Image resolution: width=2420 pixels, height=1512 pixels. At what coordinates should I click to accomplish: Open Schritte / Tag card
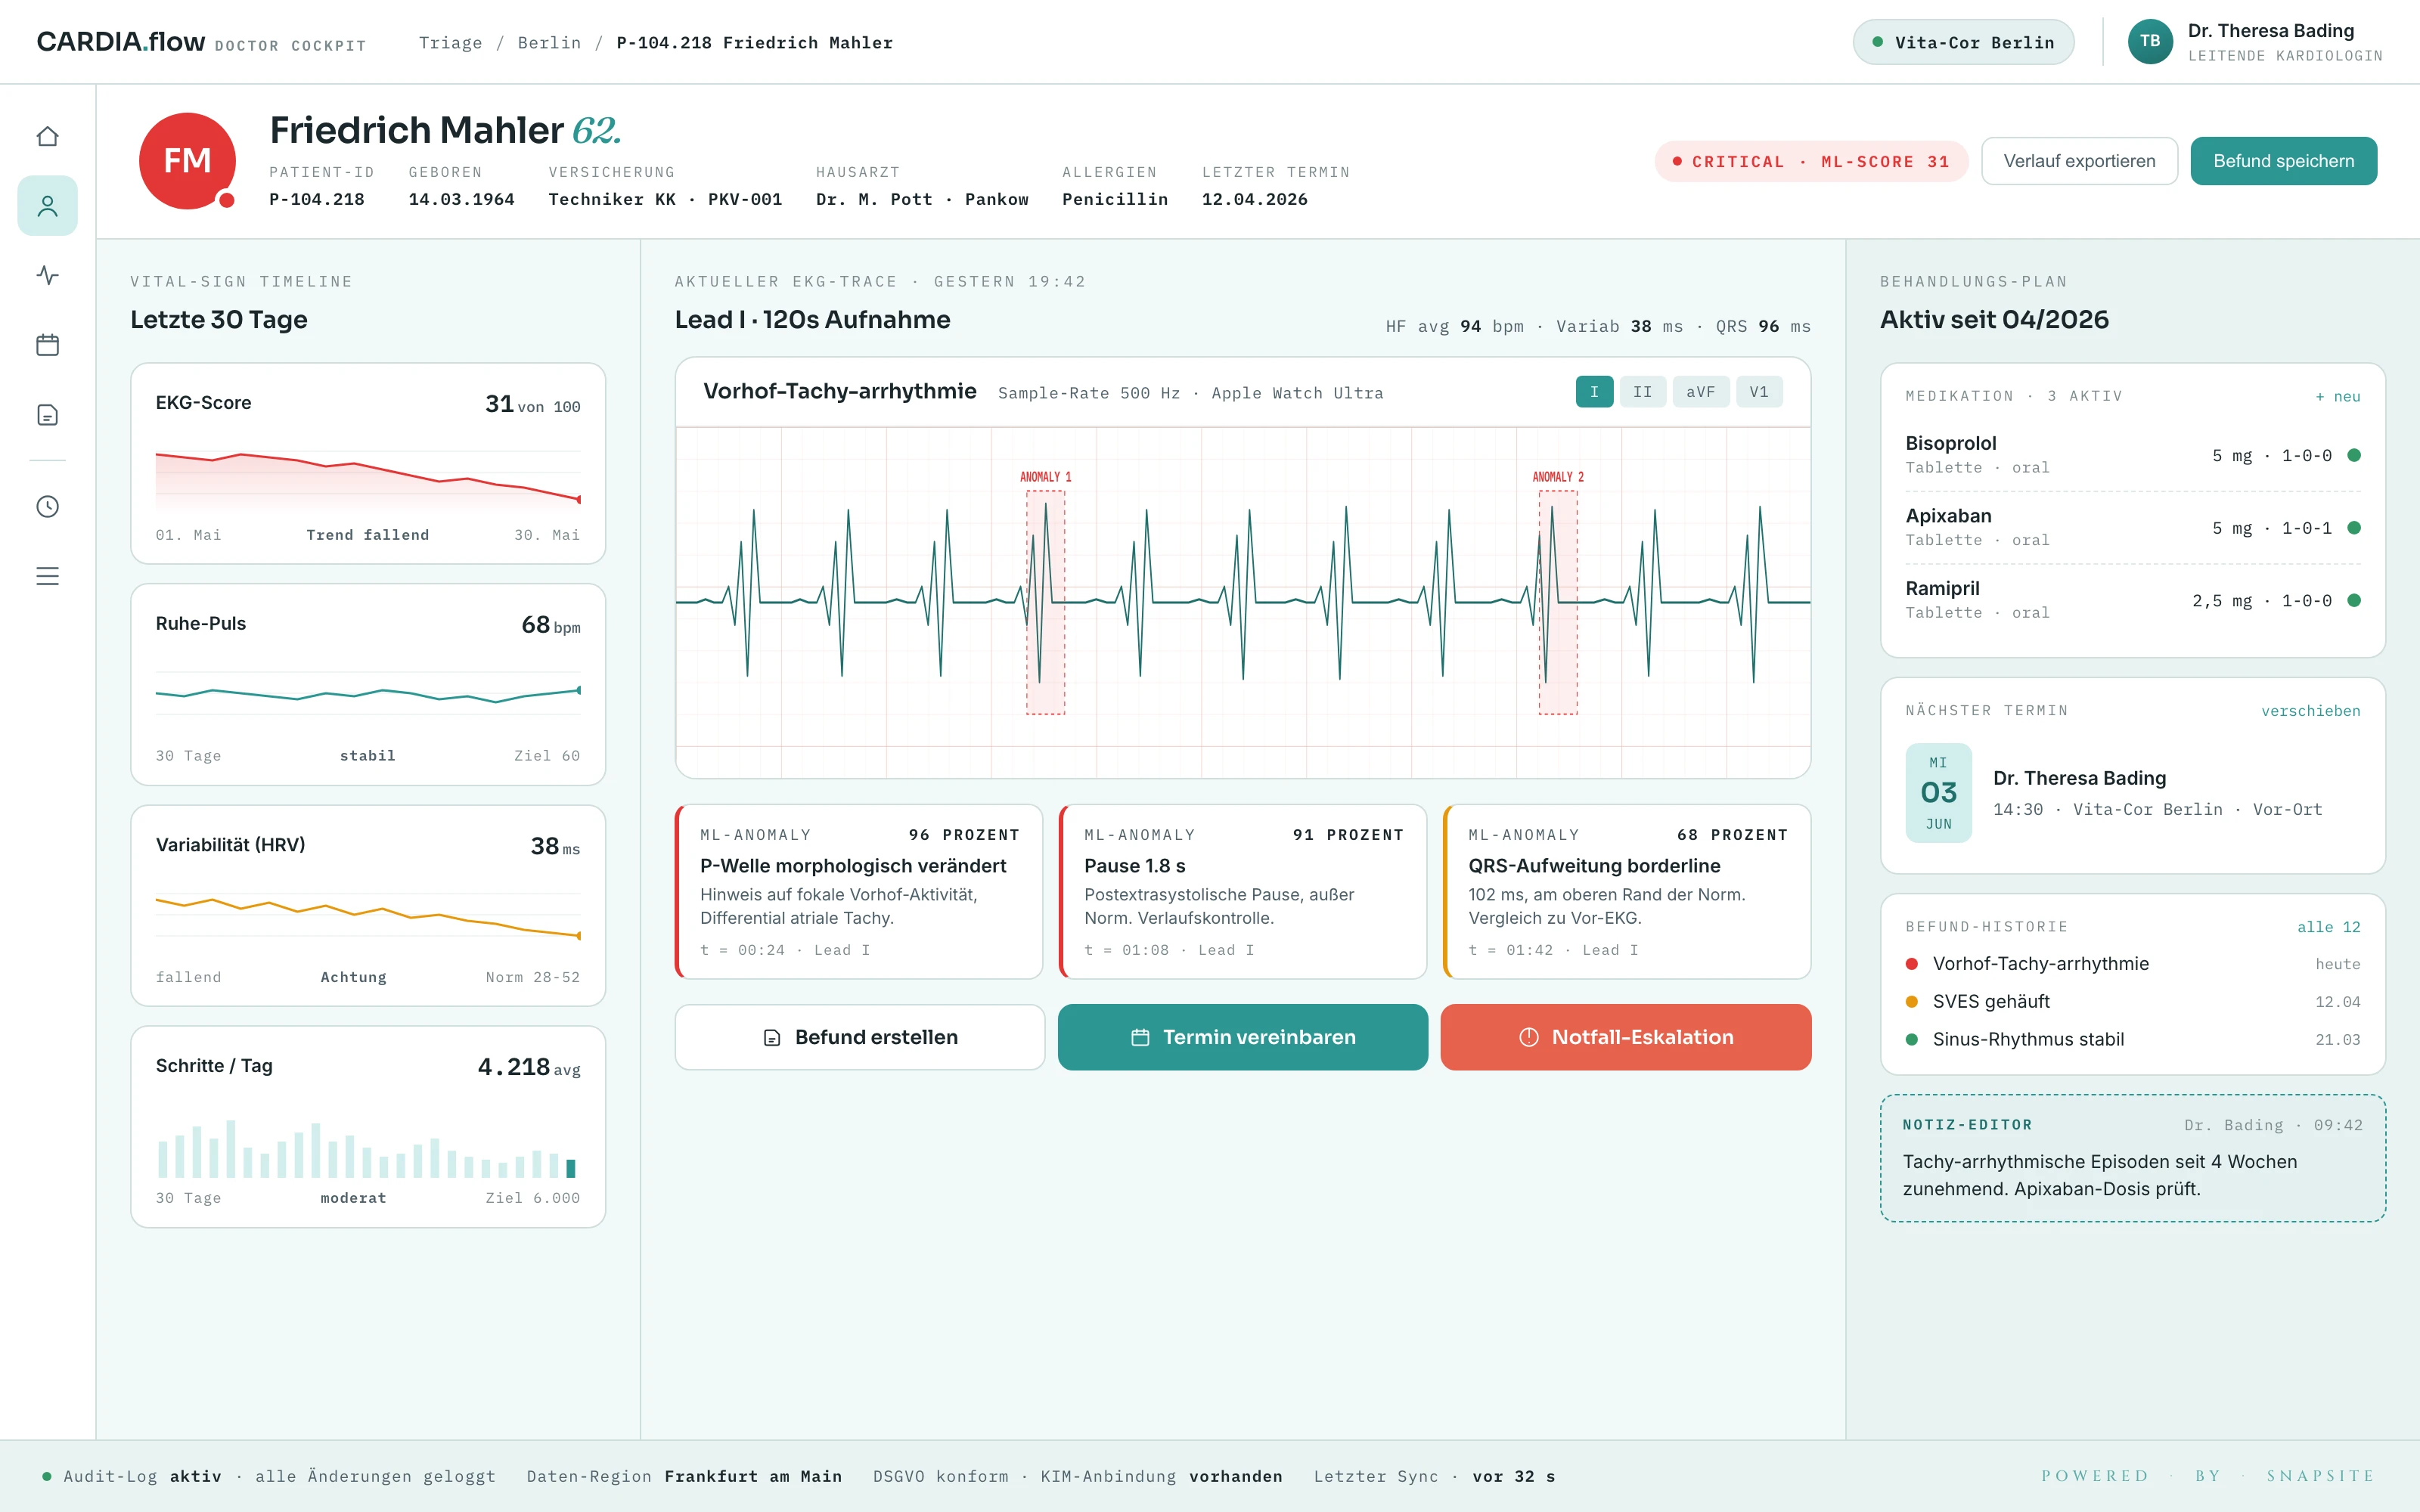click(x=368, y=1127)
